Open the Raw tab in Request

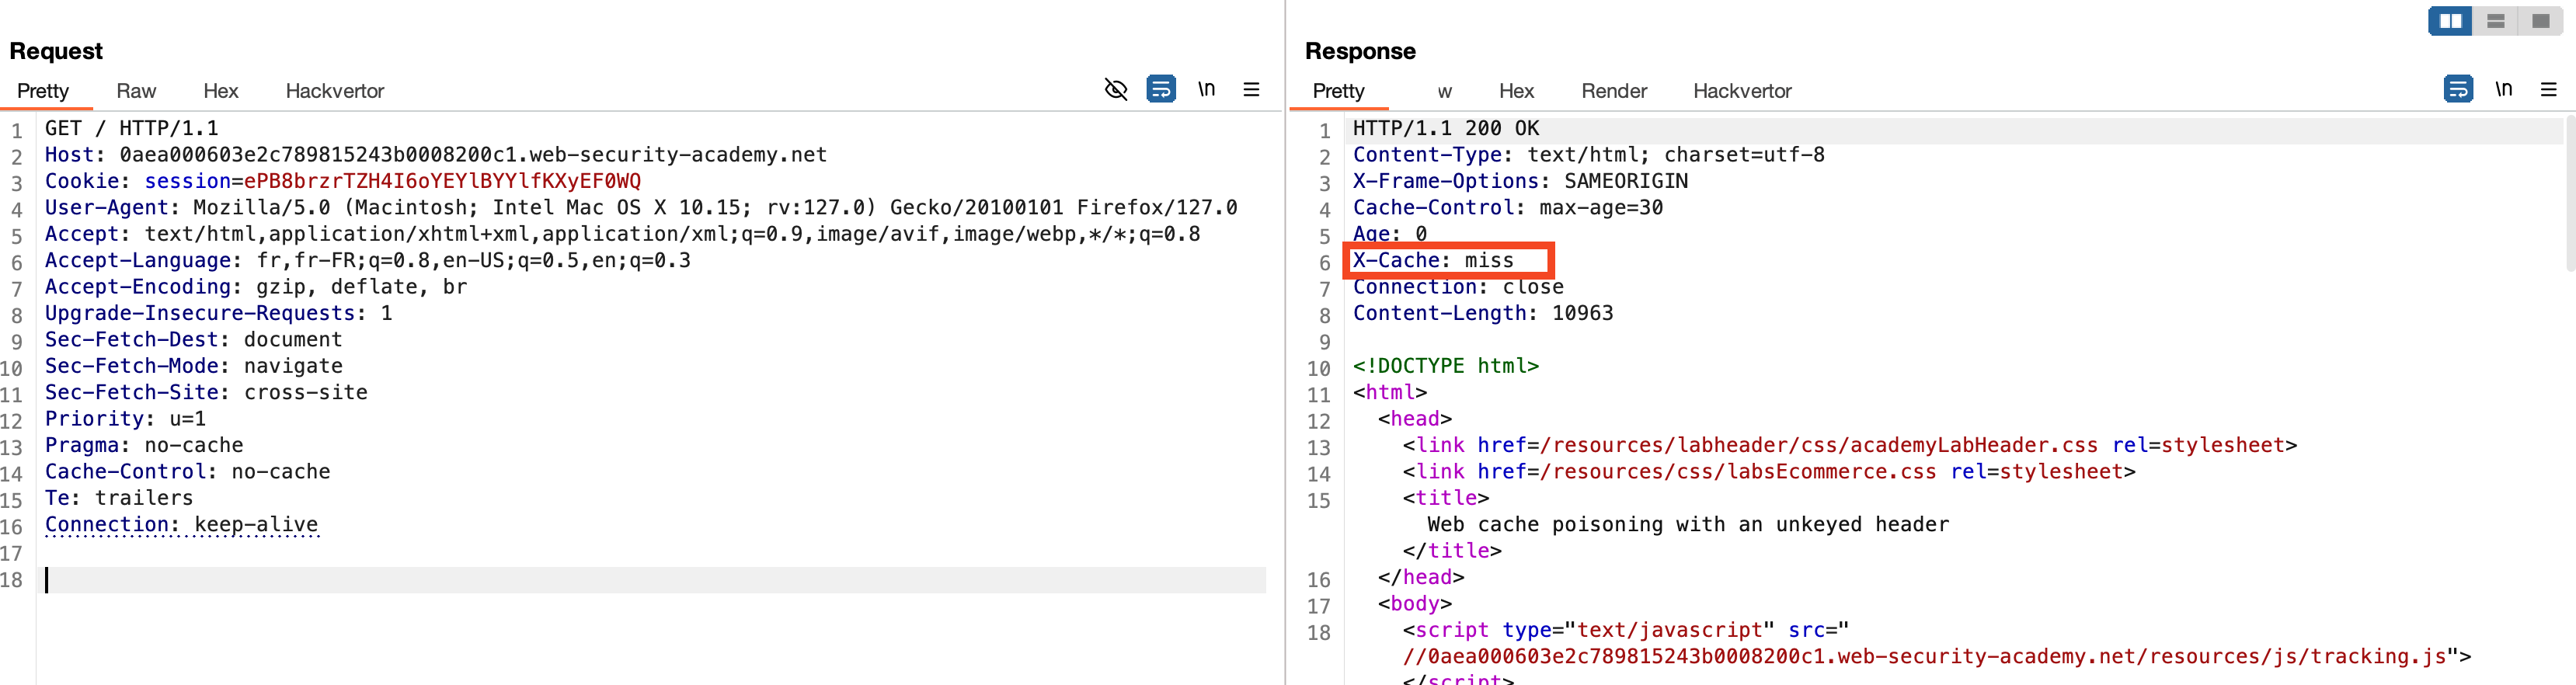(136, 91)
